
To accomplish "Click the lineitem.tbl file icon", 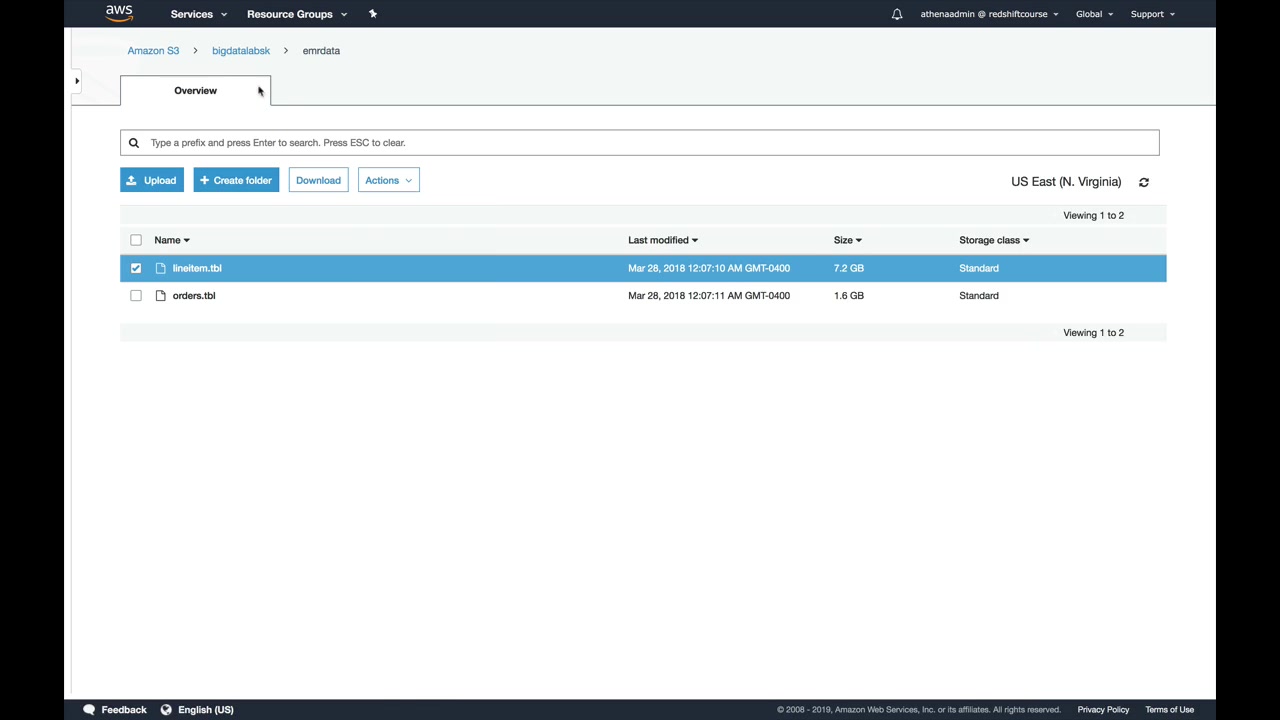I will click(x=160, y=268).
